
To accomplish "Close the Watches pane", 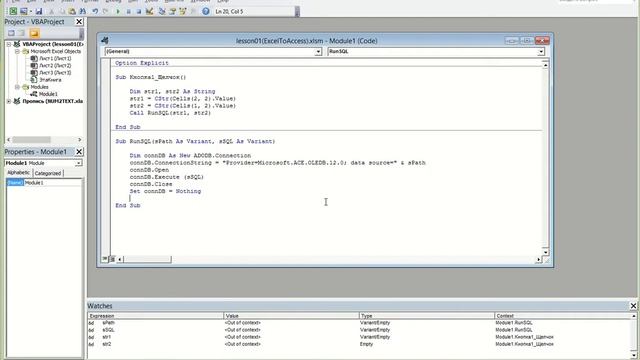I will click(633, 306).
